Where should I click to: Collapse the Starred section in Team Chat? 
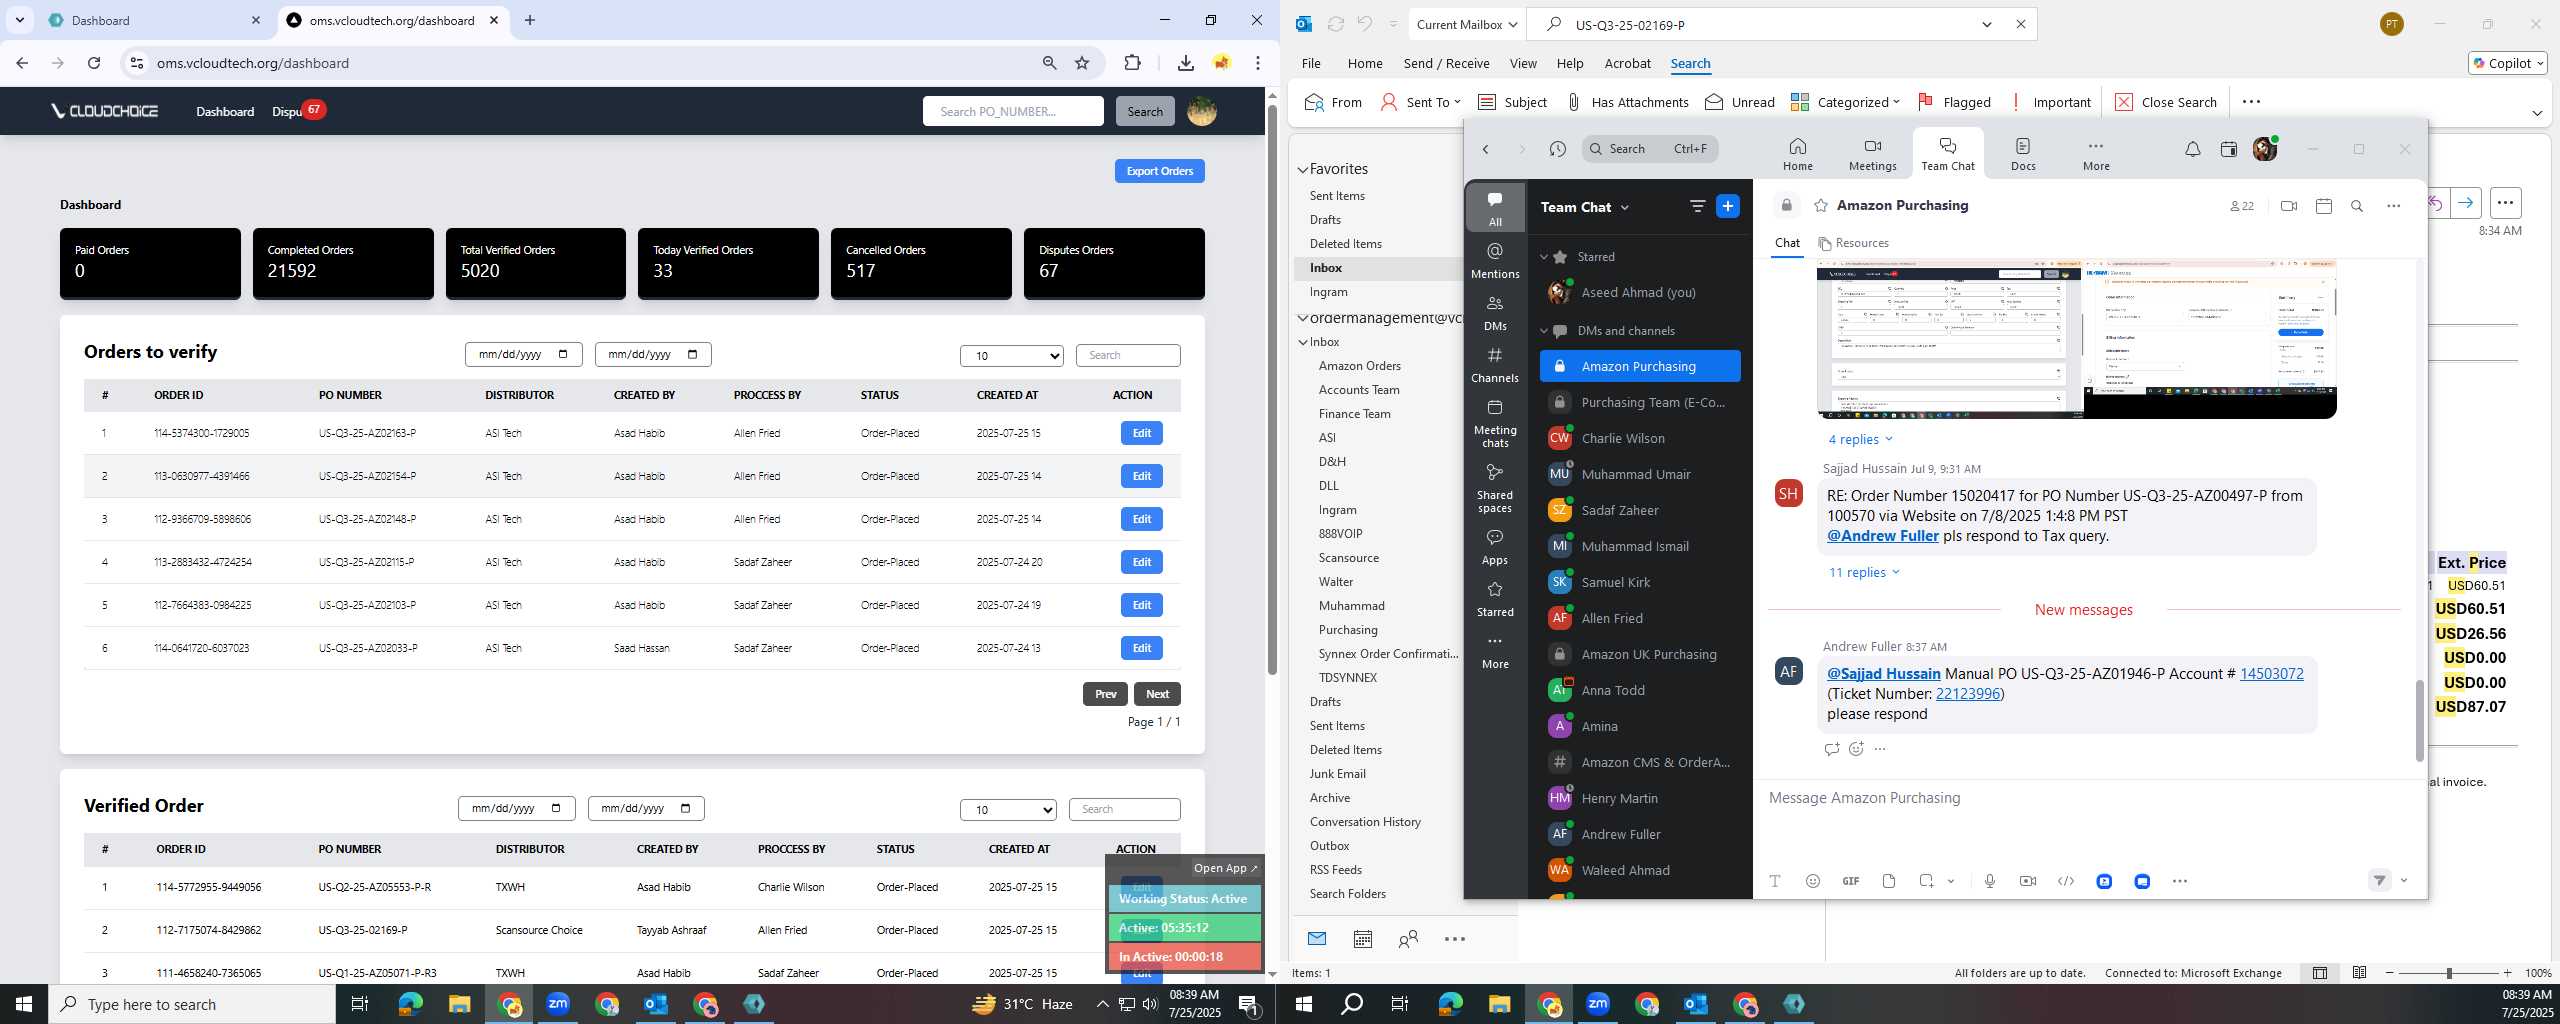point(1544,257)
